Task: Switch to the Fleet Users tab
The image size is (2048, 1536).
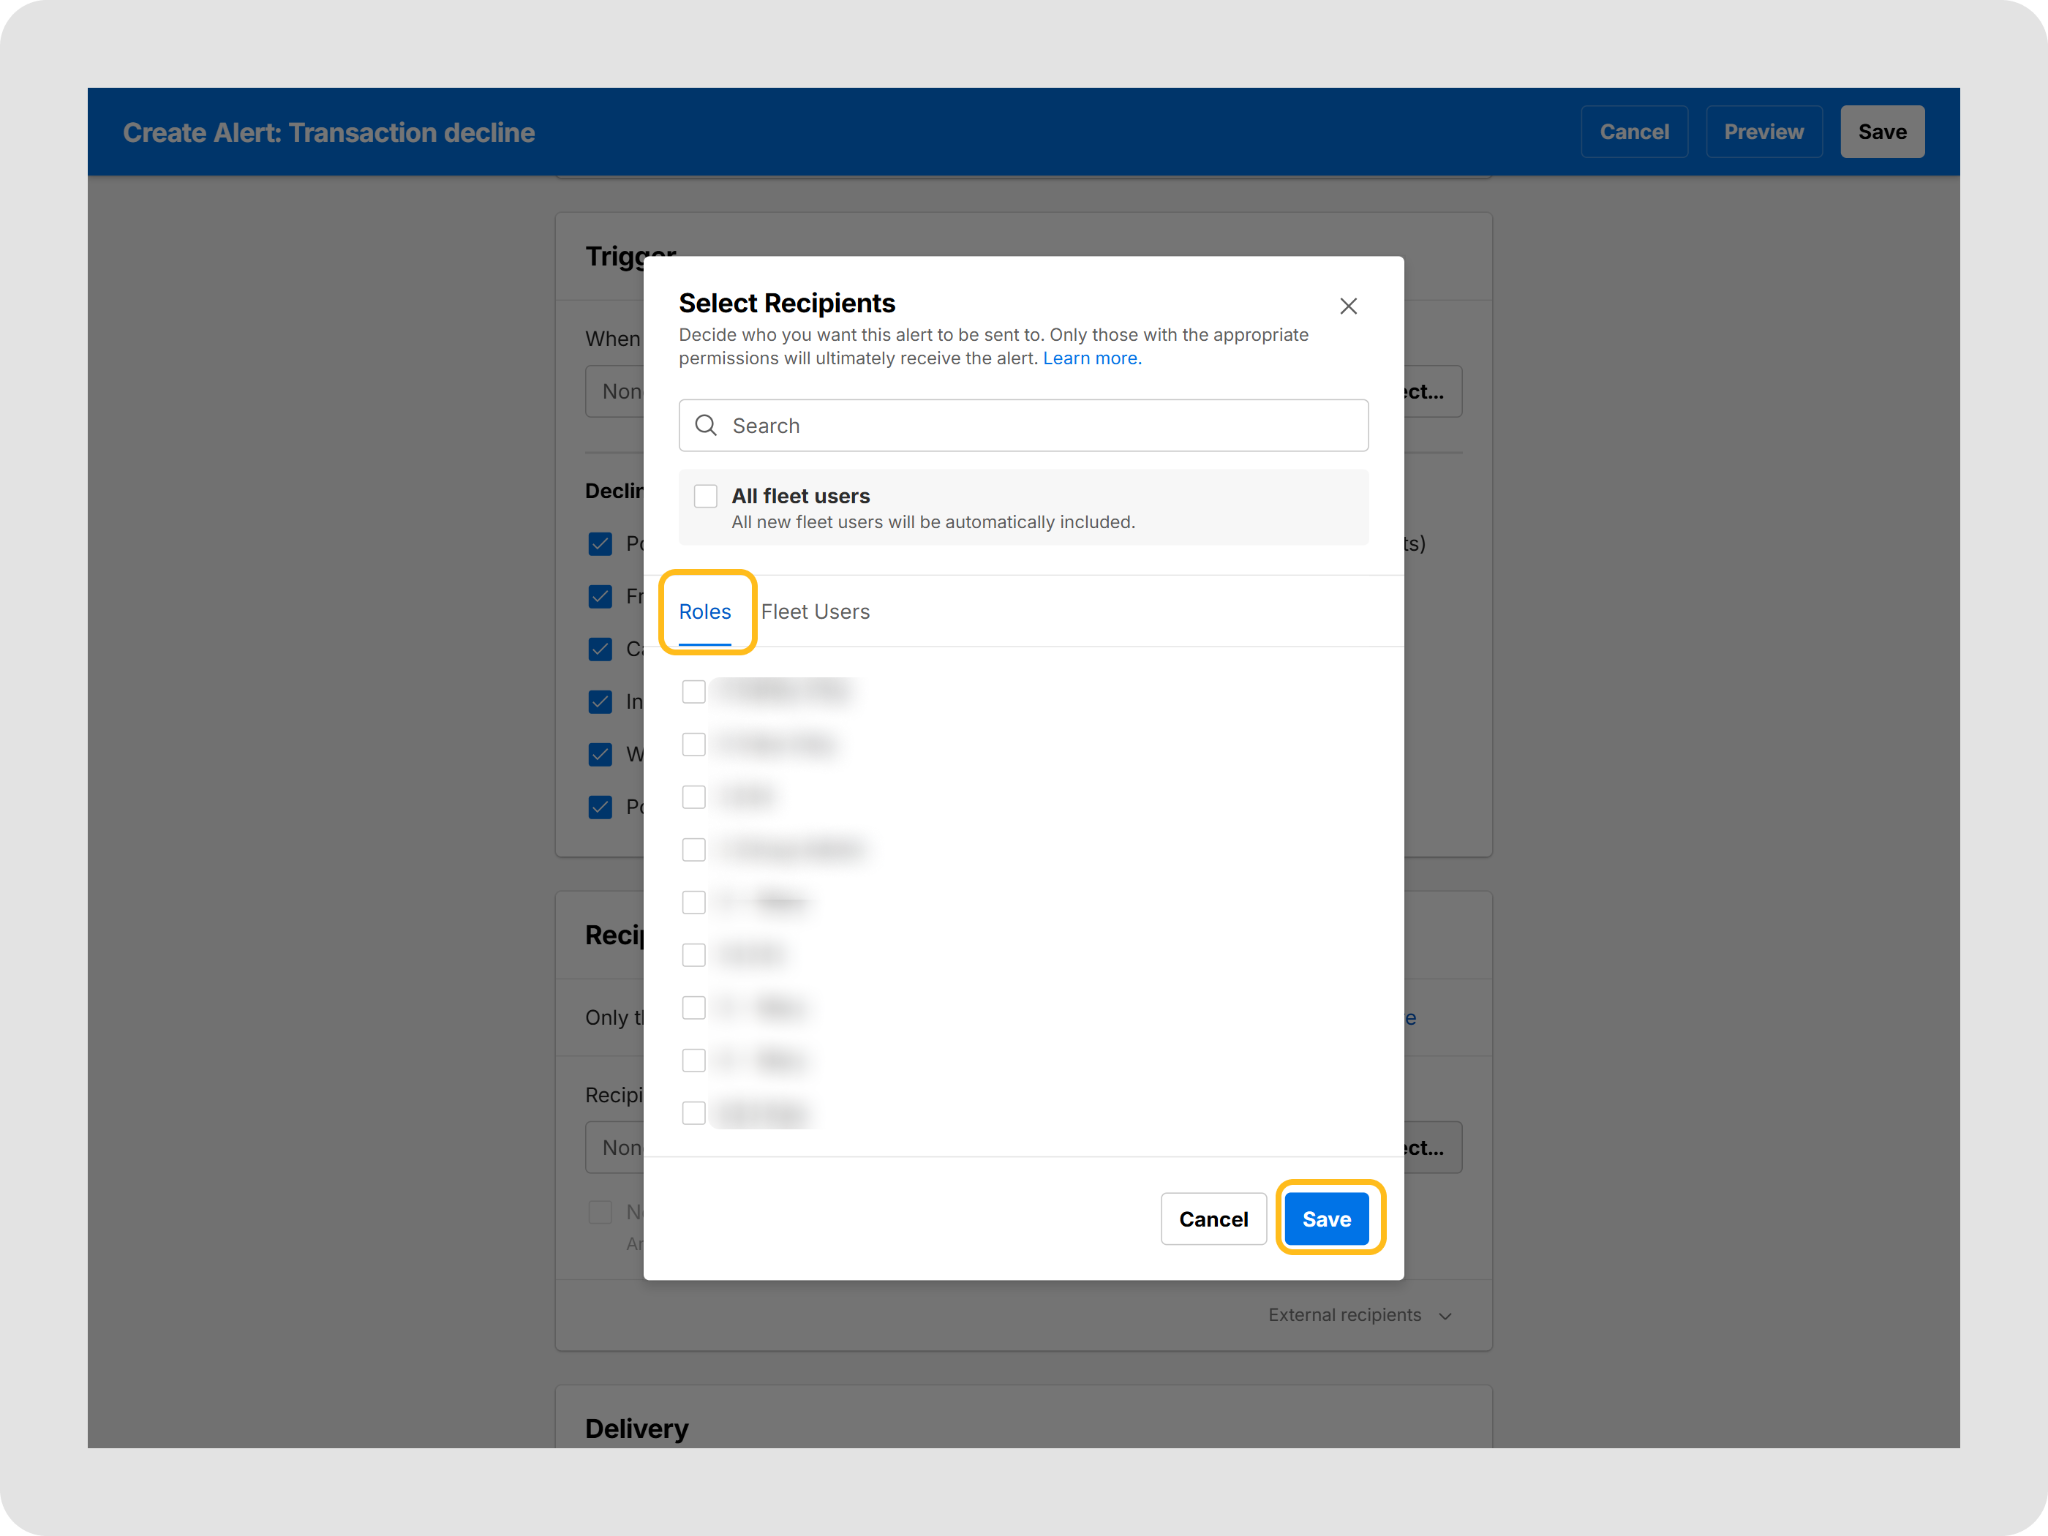Action: click(x=815, y=611)
